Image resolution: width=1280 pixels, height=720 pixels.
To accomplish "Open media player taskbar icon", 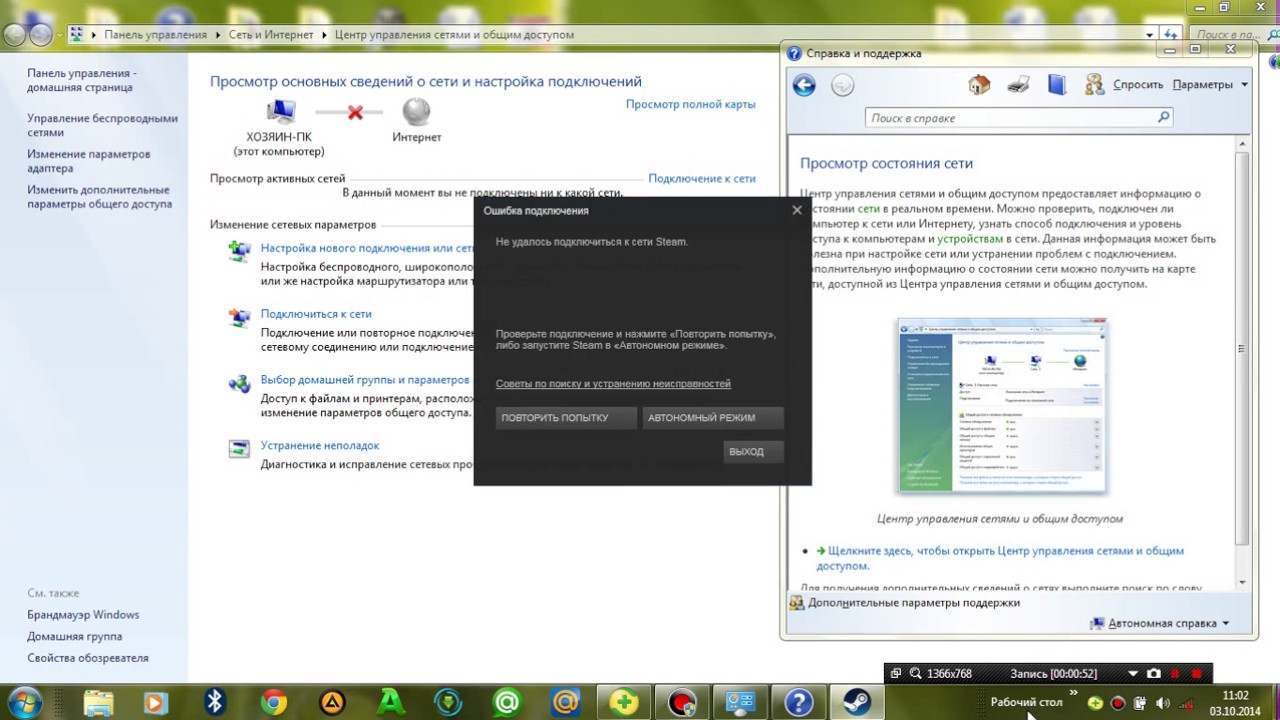I will [x=155, y=703].
